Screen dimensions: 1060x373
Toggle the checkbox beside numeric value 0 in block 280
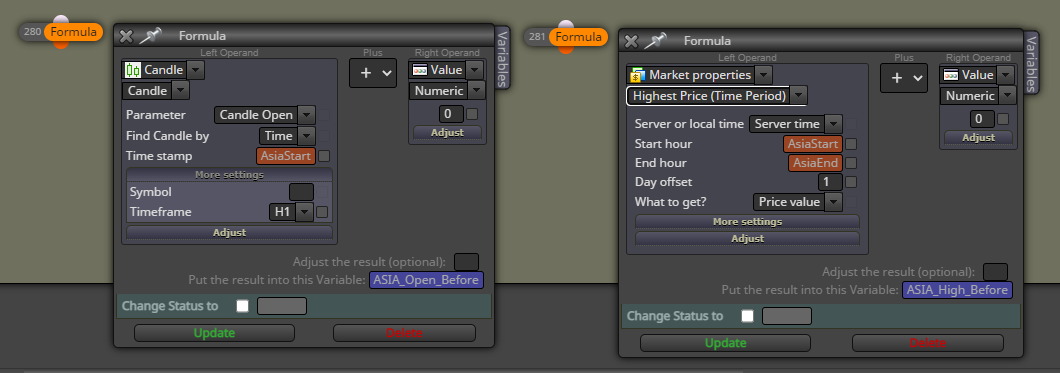472,114
